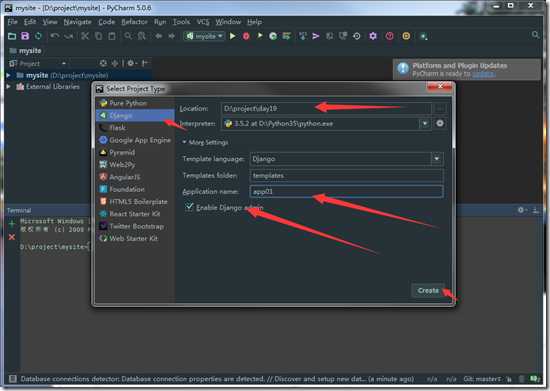550x391 pixels.
Task: Close terminal session with red X
Action: tap(12, 237)
